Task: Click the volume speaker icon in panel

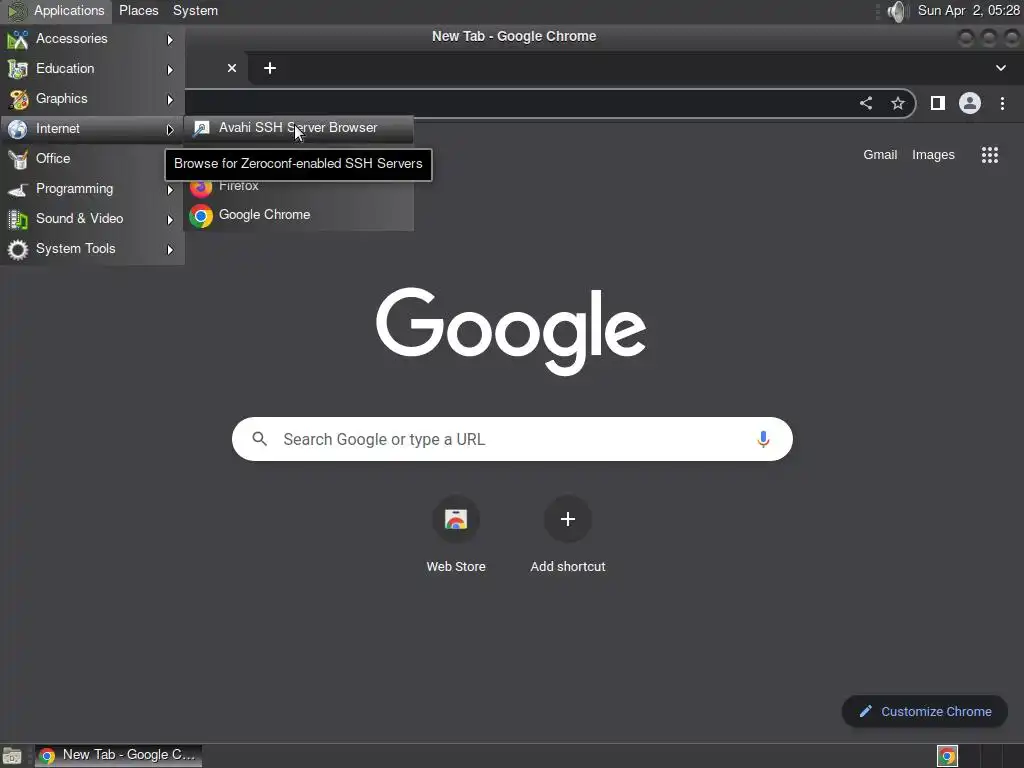Action: pos(898,11)
